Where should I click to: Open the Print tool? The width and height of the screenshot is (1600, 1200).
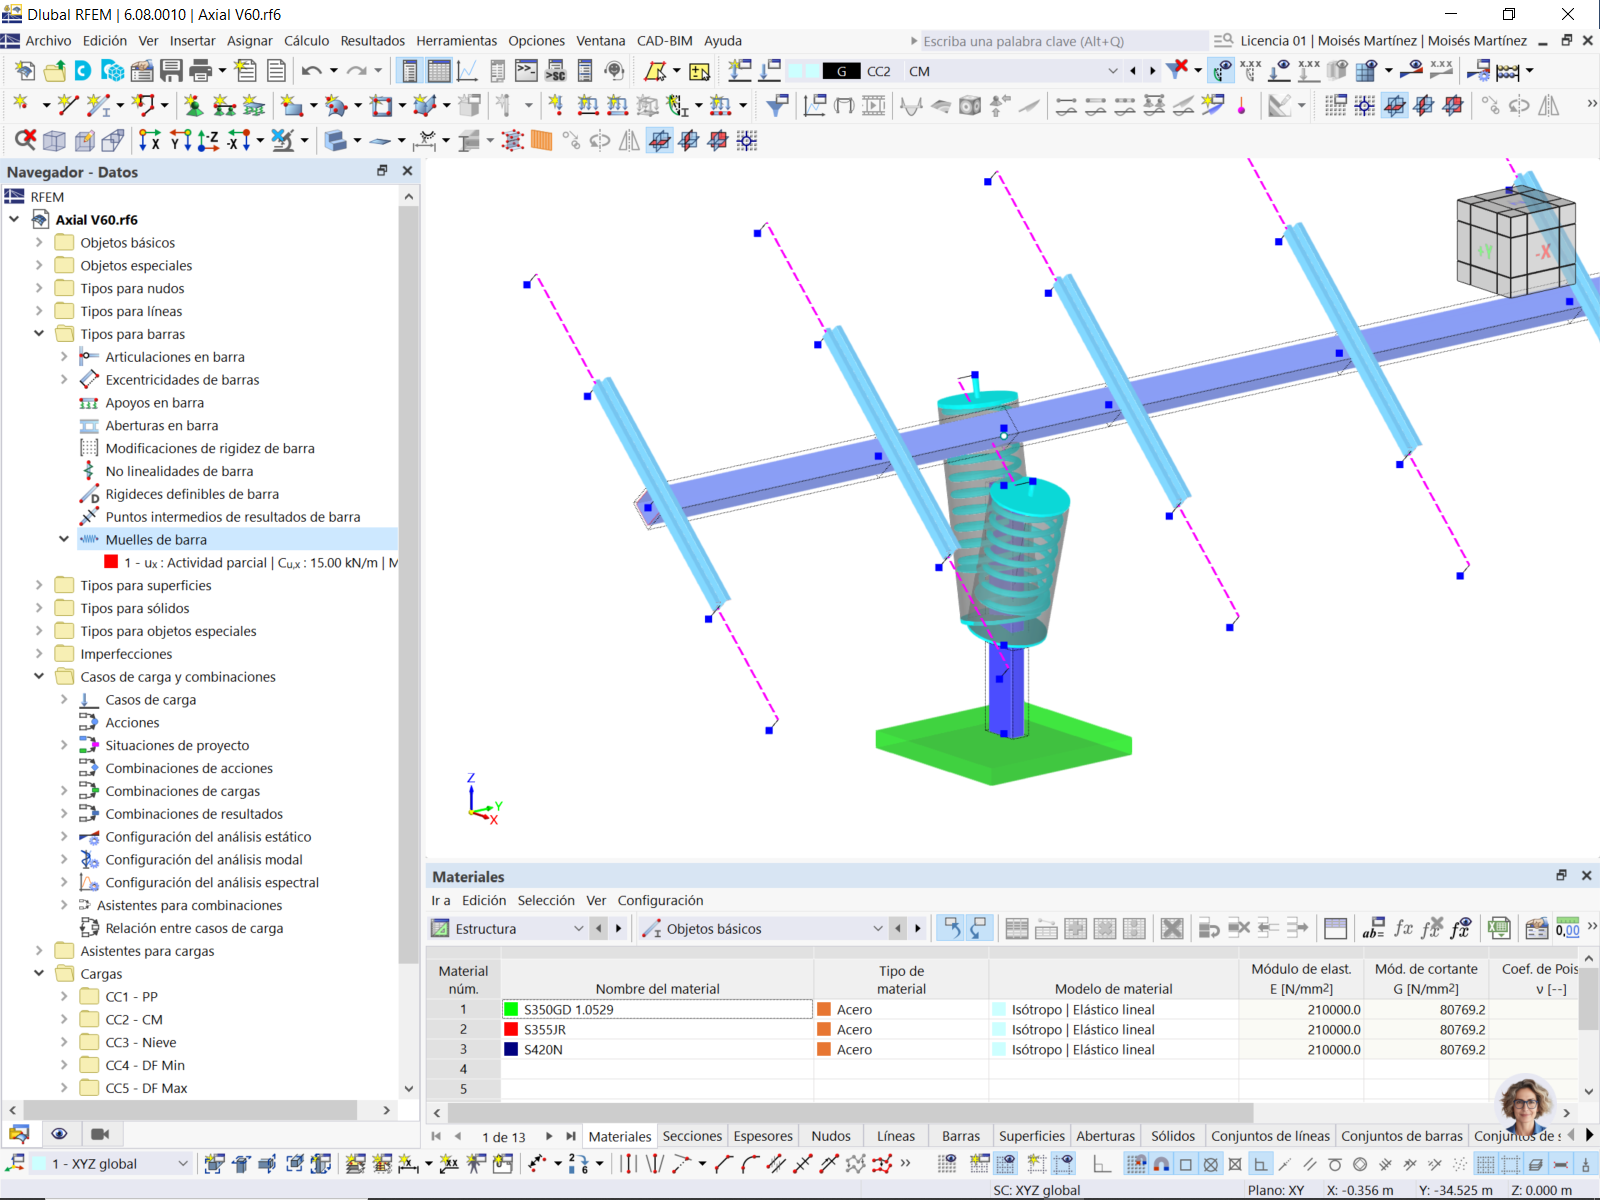pos(198,70)
